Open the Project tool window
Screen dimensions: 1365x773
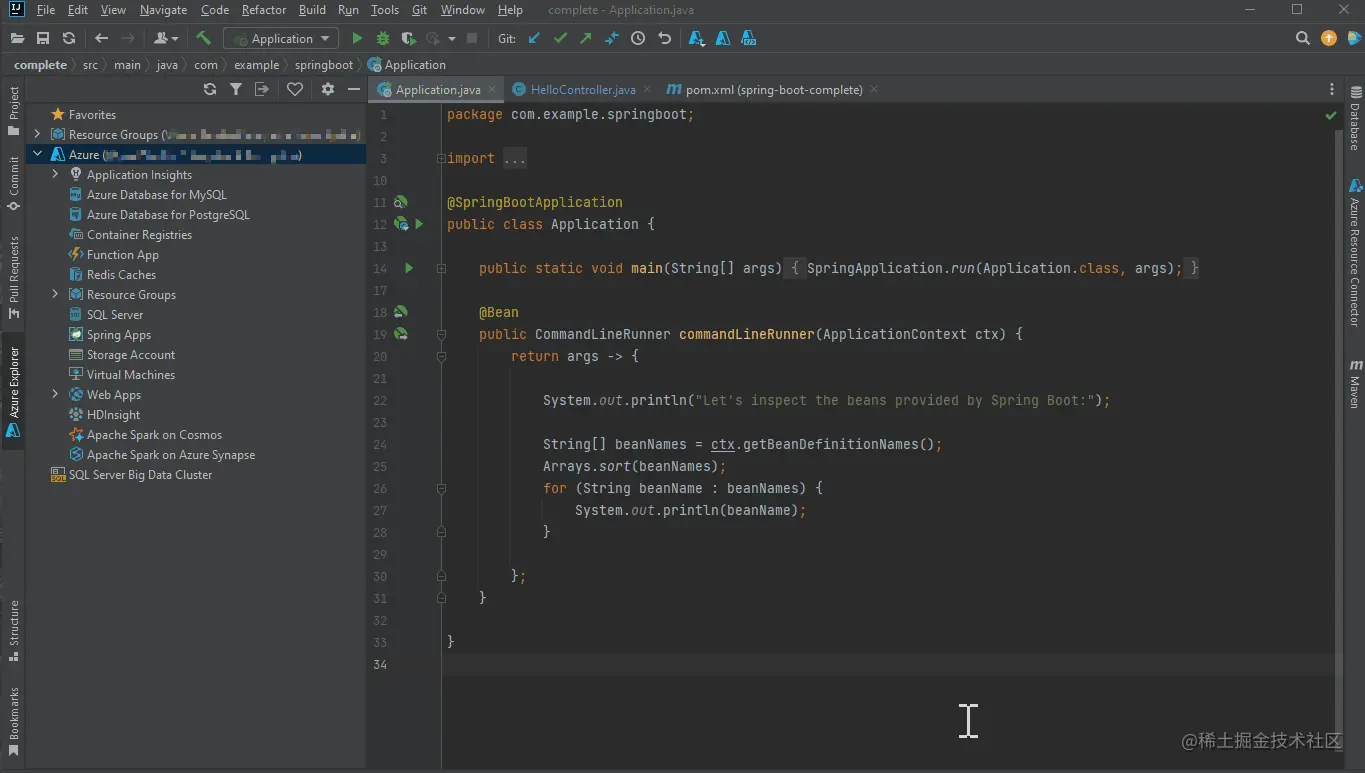(x=14, y=110)
